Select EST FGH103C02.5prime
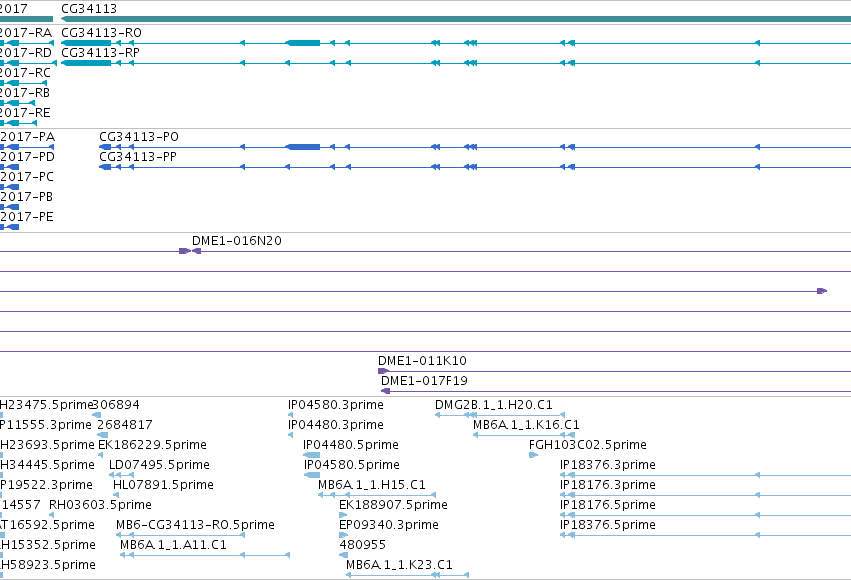Screen dimensions: 851x580 pos(588,445)
